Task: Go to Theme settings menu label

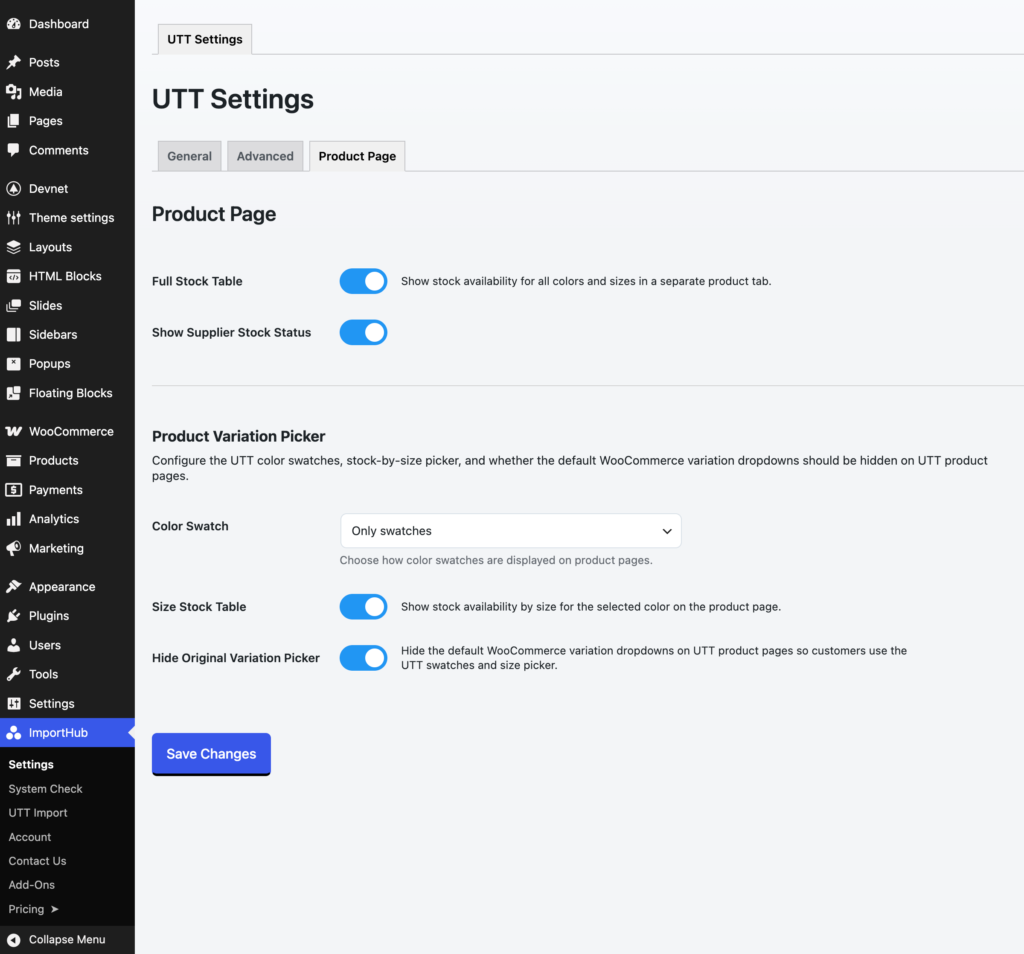Action: point(72,218)
